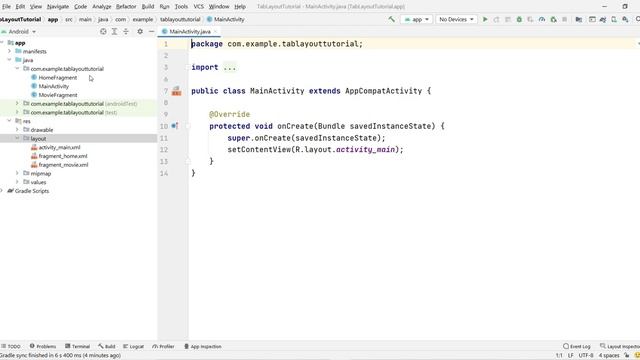Open the VCS menu
The width and height of the screenshot is (640, 360).
[x=198, y=7]
